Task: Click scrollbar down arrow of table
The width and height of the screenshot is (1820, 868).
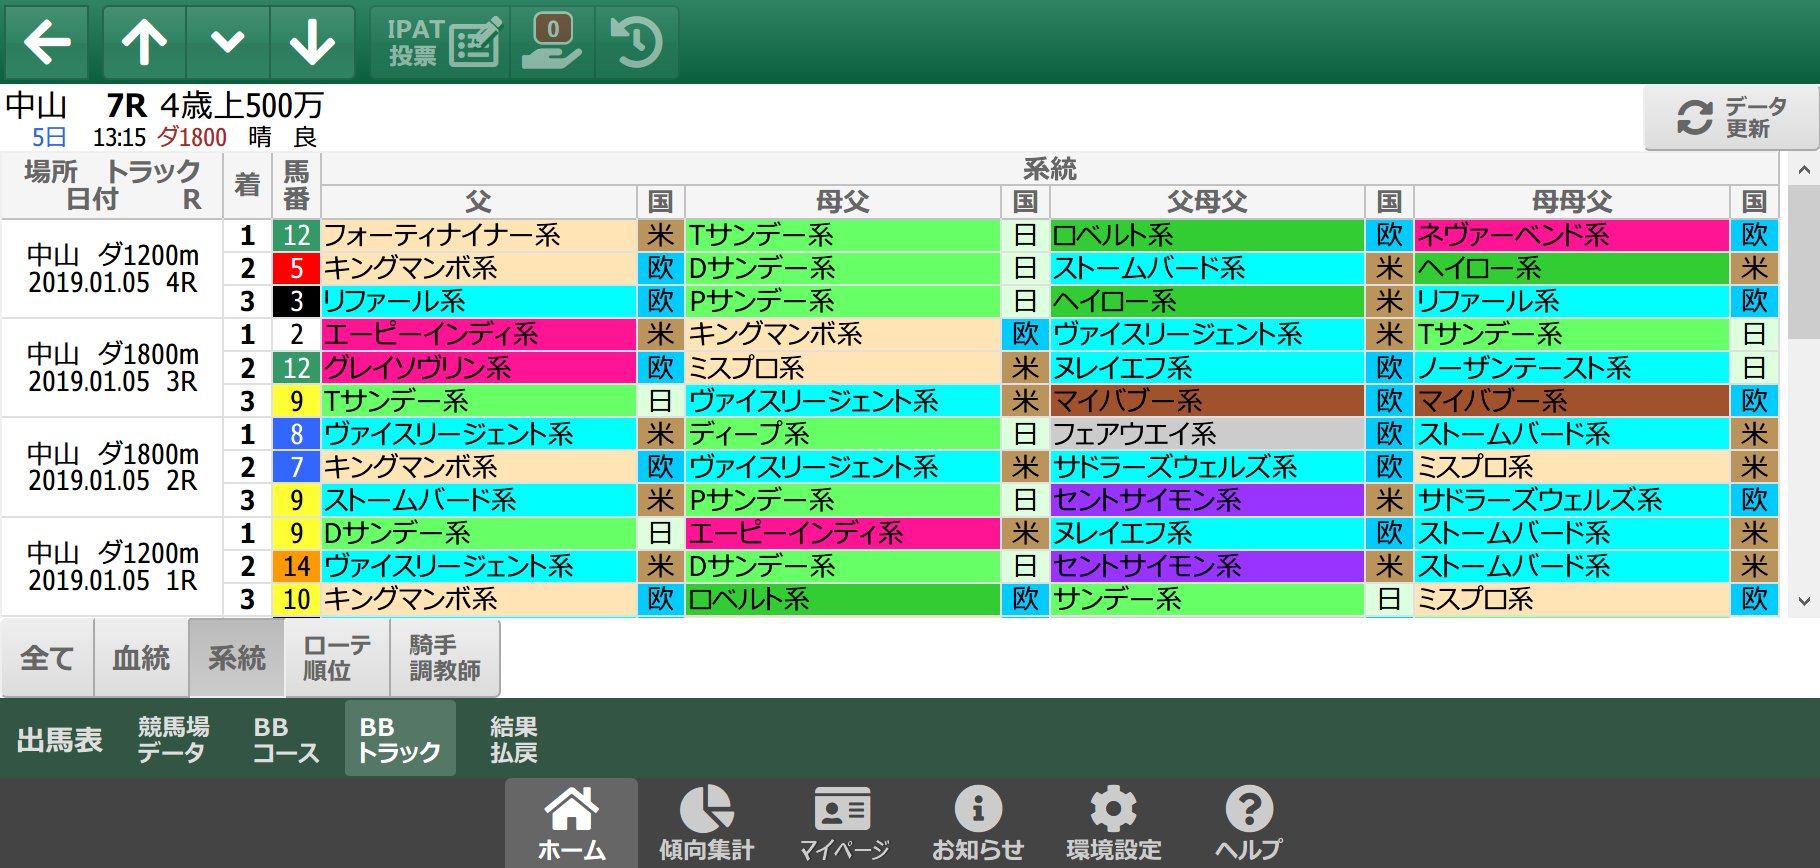Action: coord(1804,601)
